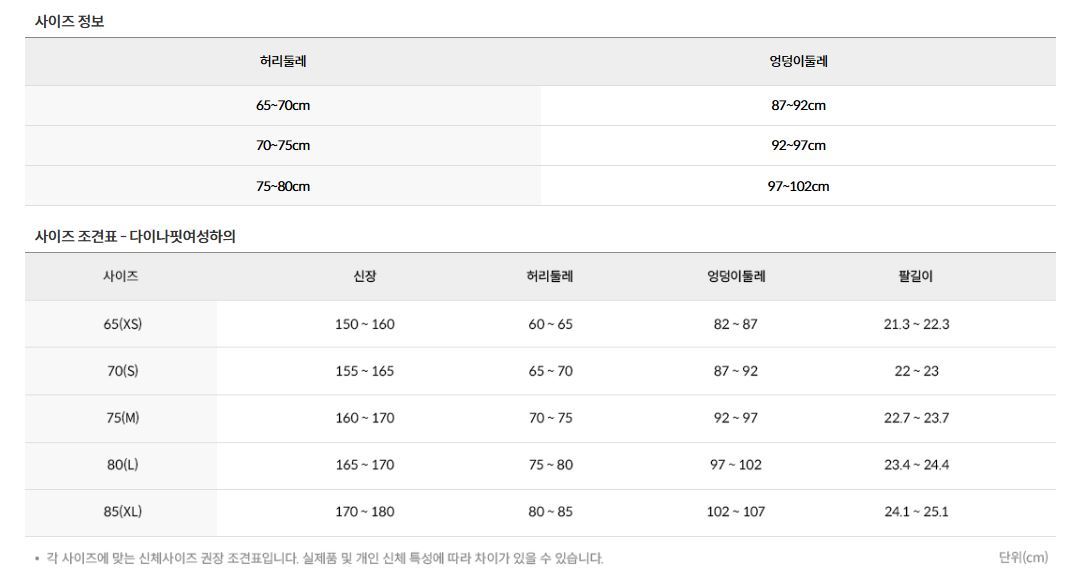Click the 65(XS) size row label

tap(123, 324)
